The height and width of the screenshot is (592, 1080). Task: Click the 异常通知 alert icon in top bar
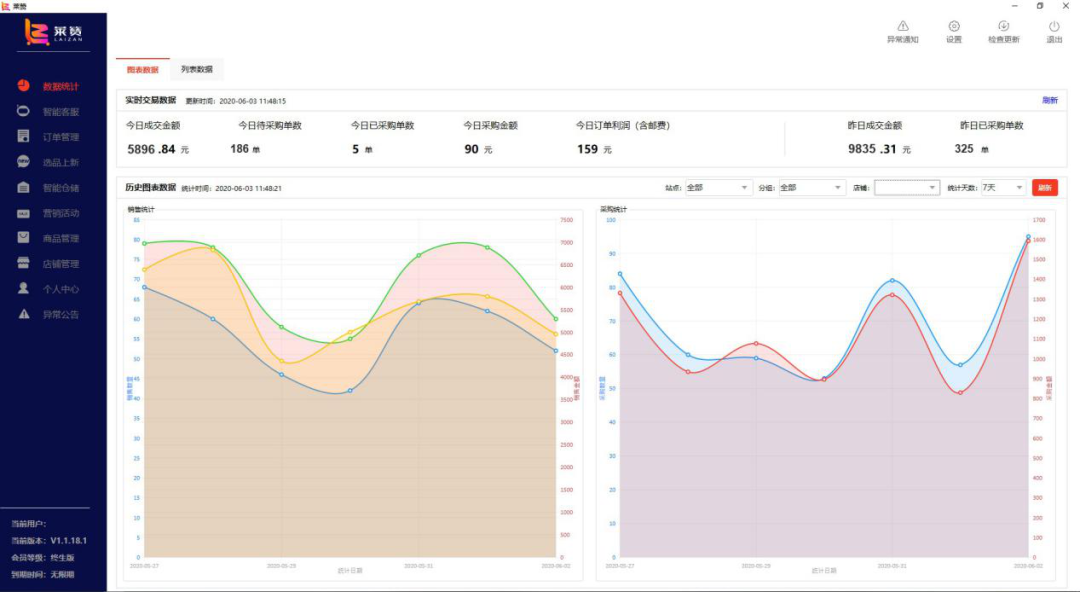[x=902, y=26]
